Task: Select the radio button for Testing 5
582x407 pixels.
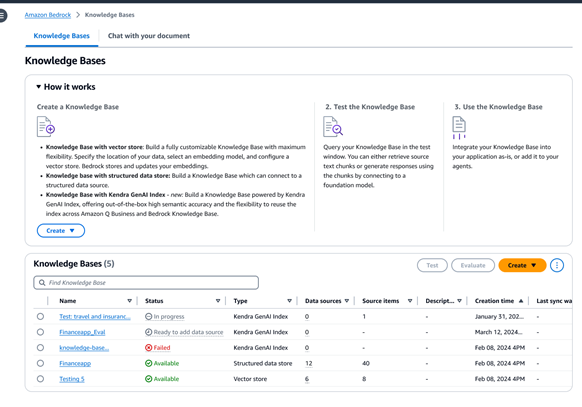Action: tap(40, 379)
